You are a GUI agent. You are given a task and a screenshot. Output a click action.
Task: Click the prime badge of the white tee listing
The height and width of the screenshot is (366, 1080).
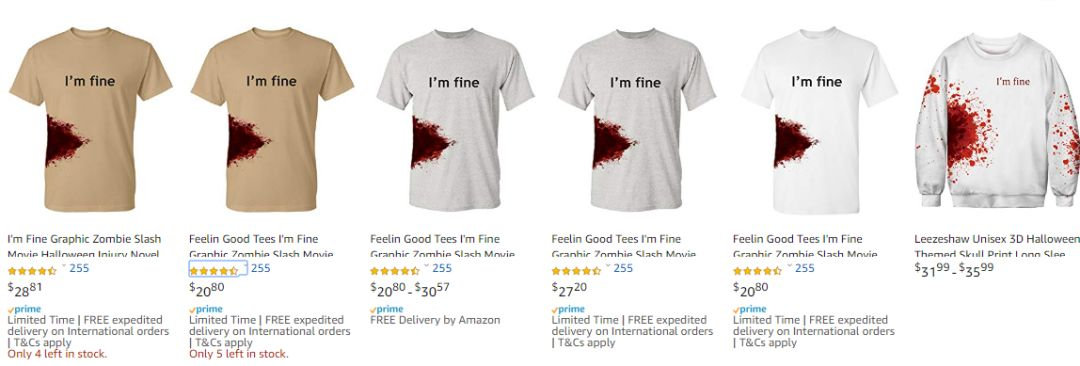[749, 309]
